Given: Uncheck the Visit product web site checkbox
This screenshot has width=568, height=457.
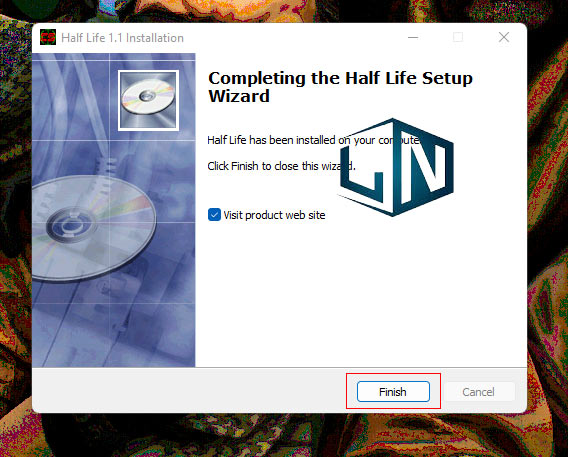Looking at the screenshot, I should 214,215.
